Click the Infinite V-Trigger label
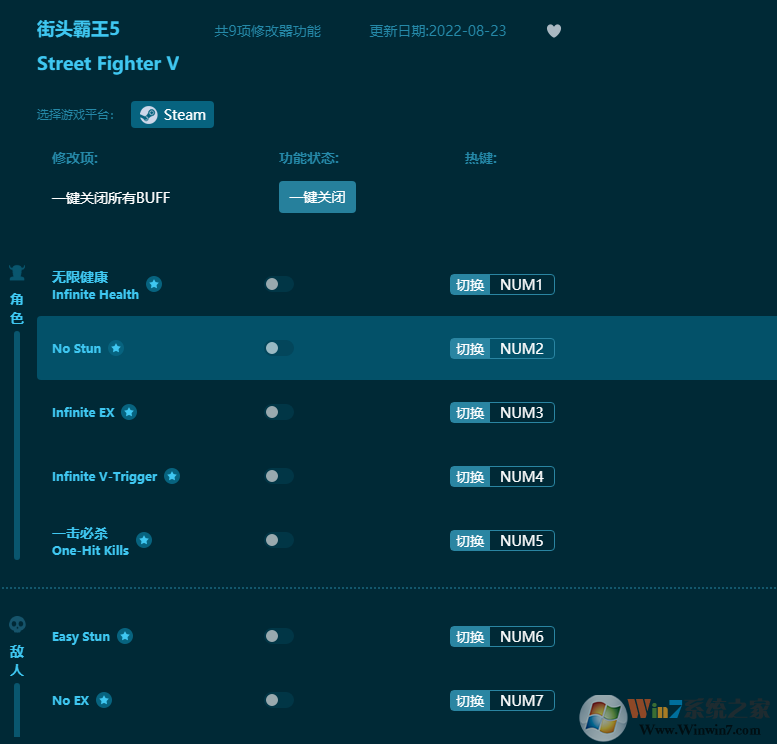Screen dimensions: 777x744 pyautogui.click(x=104, y=477)
